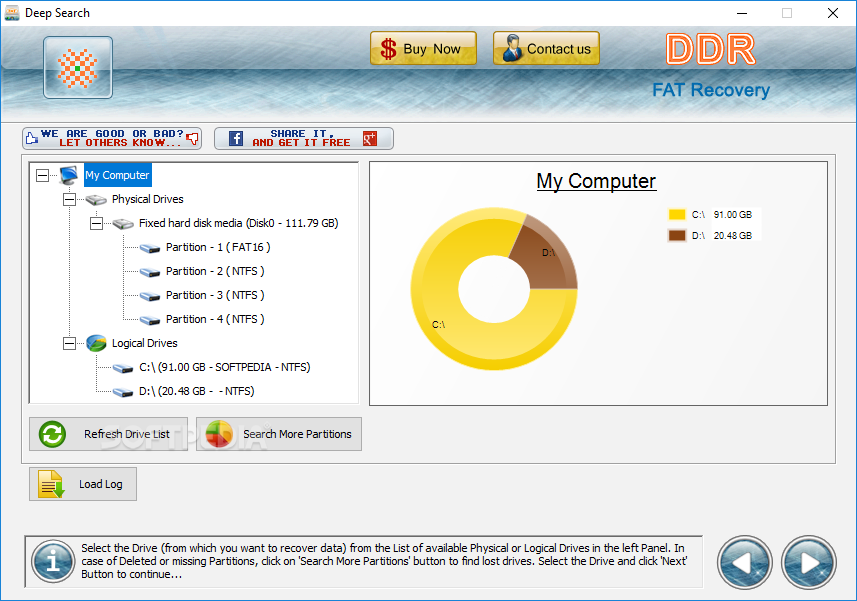Go back with the left arrow button

point(744,563)
